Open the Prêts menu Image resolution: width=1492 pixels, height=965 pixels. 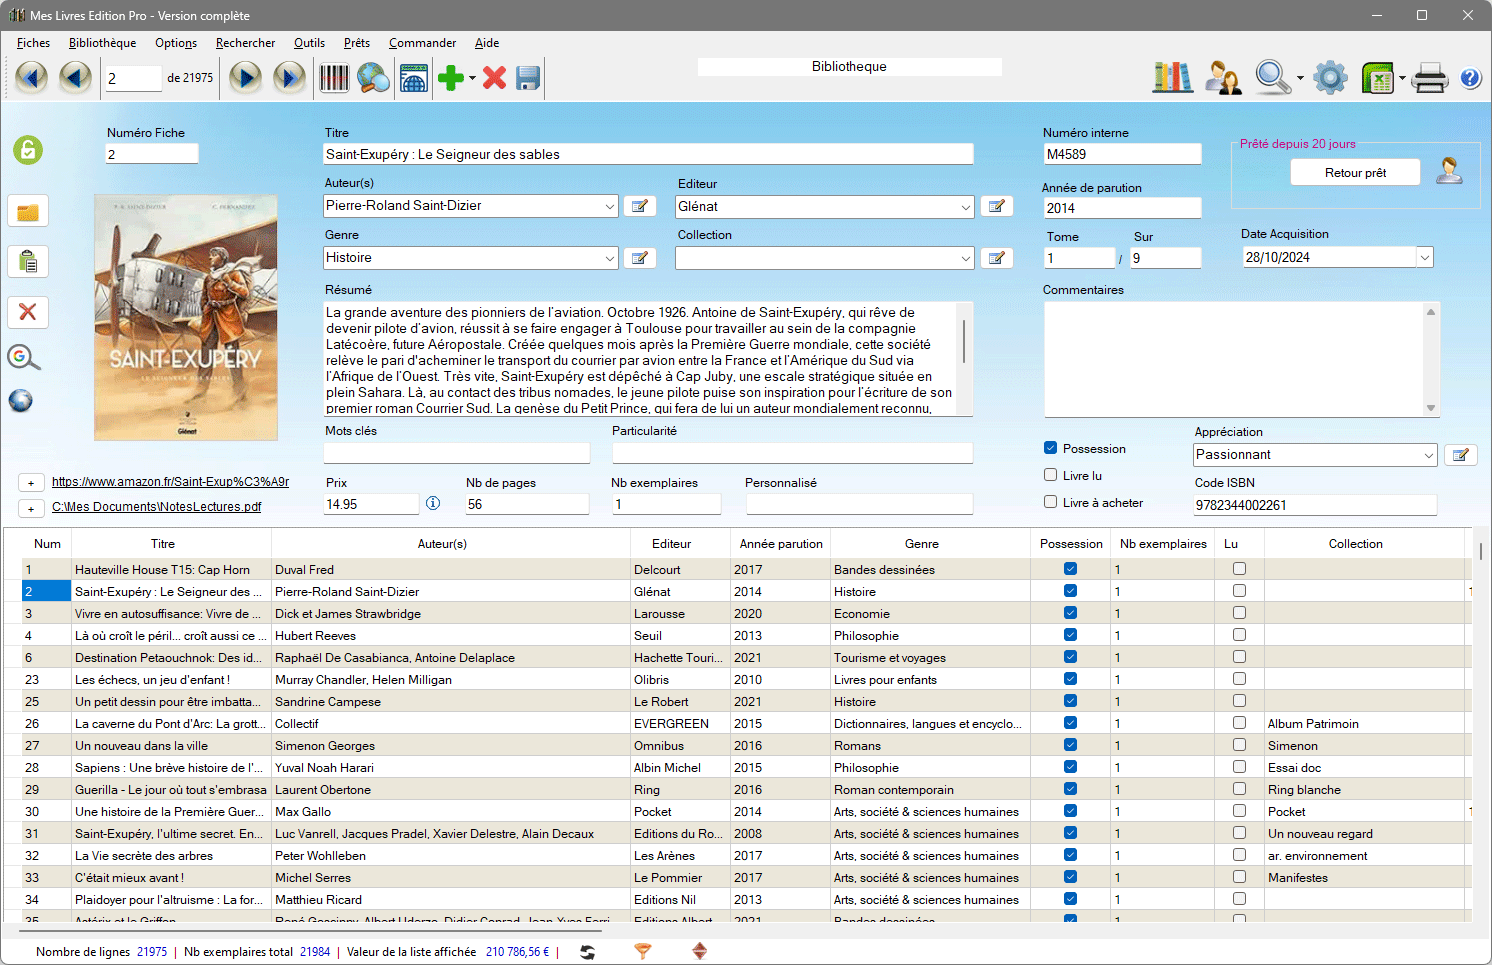(x=356, y=43)
